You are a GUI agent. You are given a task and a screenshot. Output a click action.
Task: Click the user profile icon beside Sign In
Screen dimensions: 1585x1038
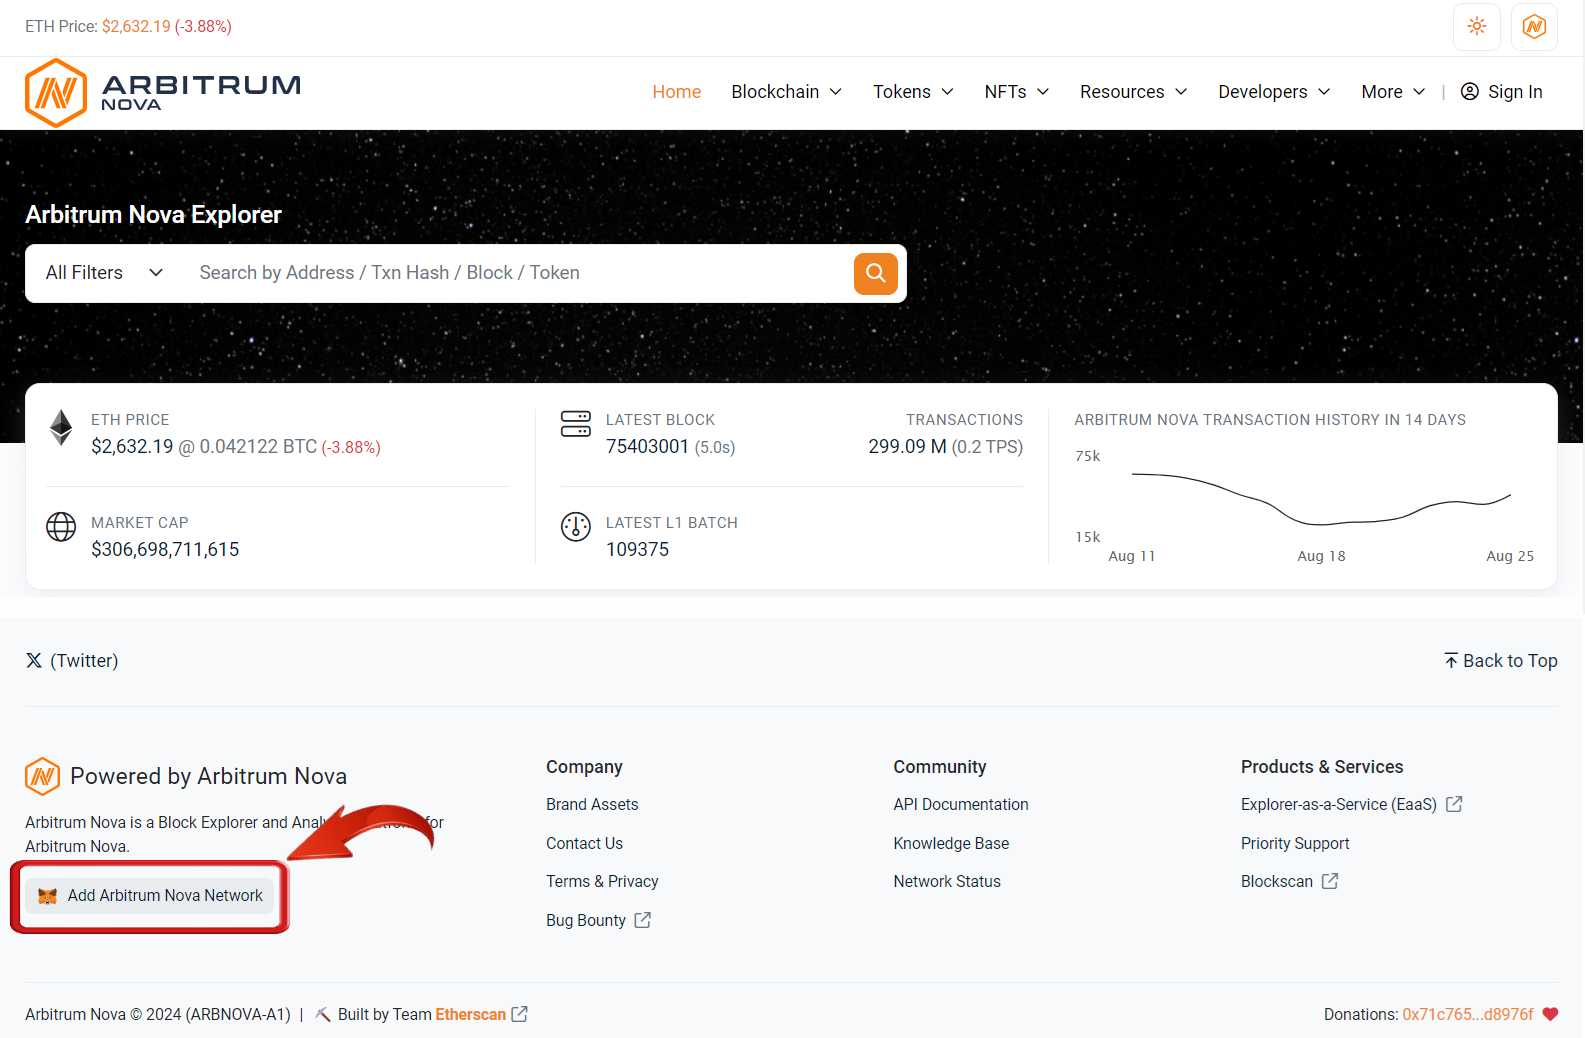1470,91
